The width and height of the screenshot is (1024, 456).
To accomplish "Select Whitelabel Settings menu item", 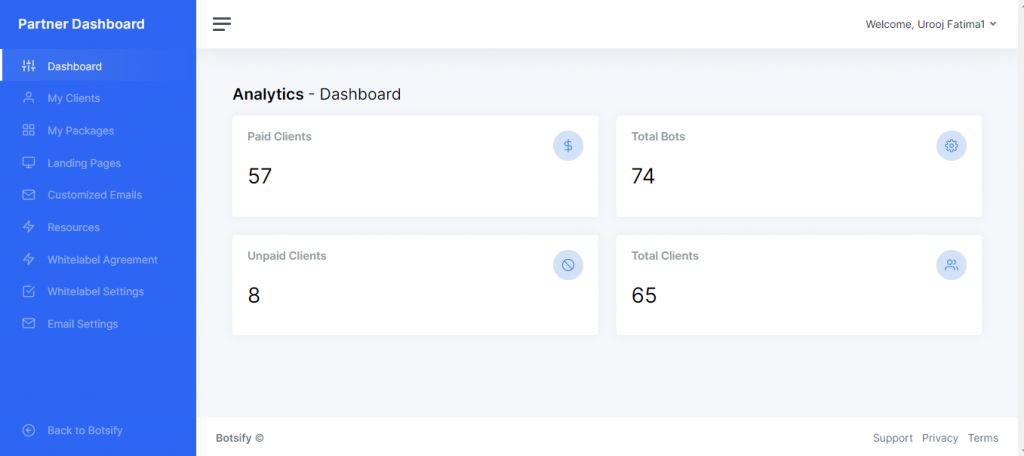I will point(95,292).
